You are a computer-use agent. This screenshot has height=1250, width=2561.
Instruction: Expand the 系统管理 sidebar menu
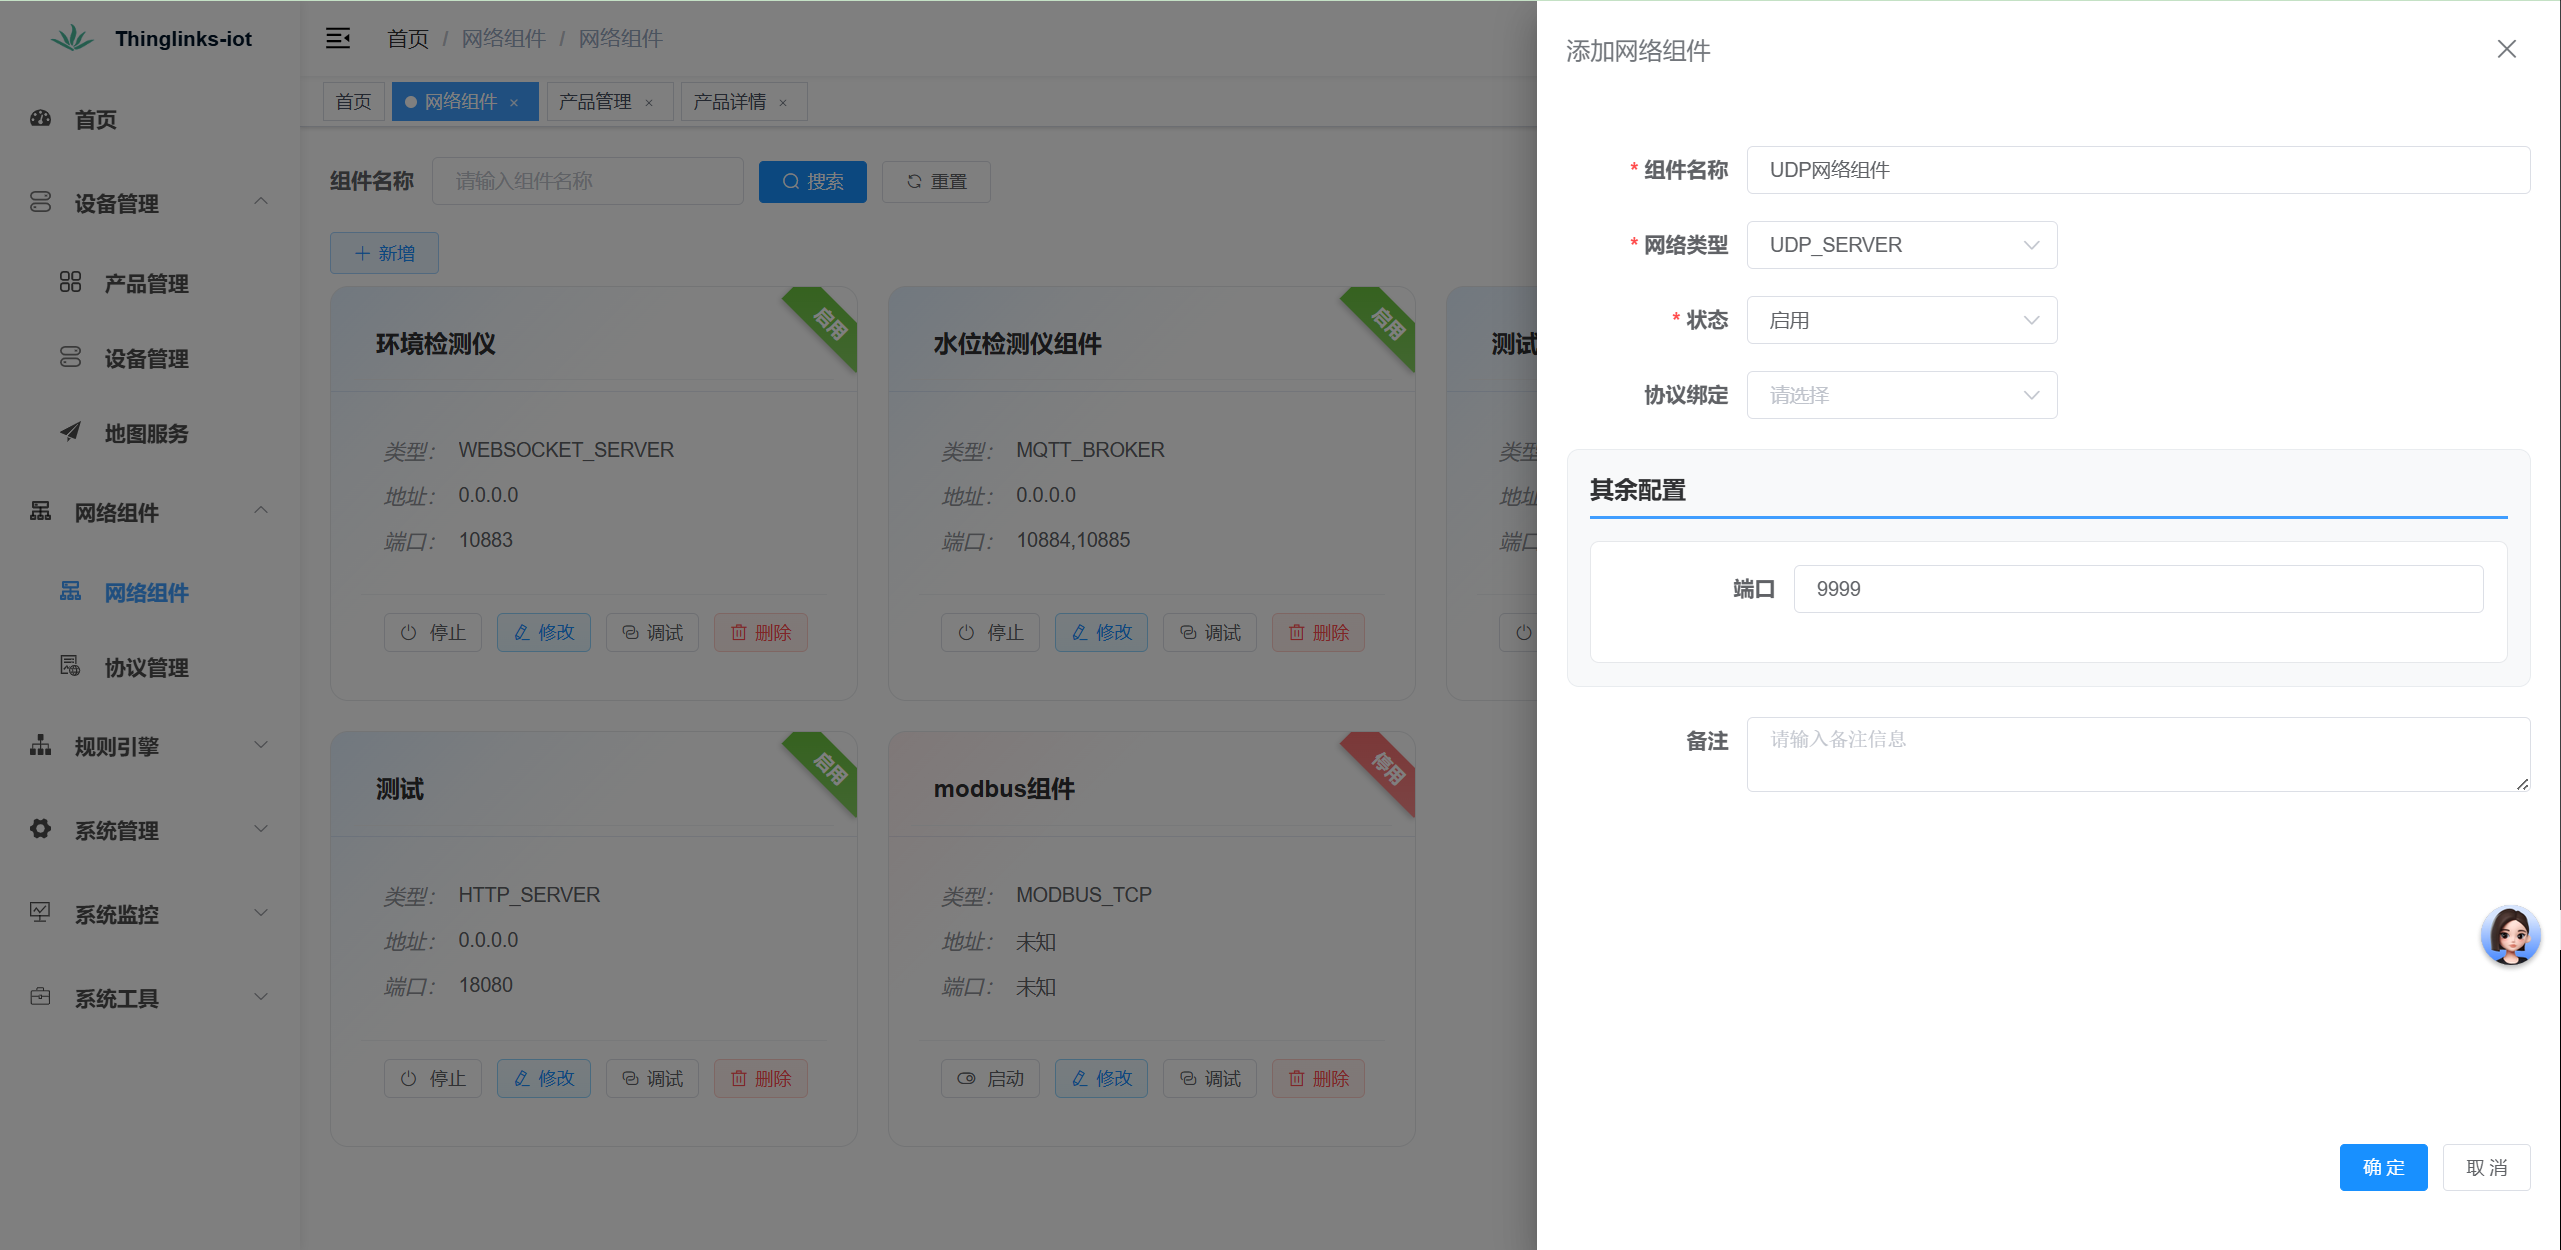pyautogui.click(x=146, y=830)
